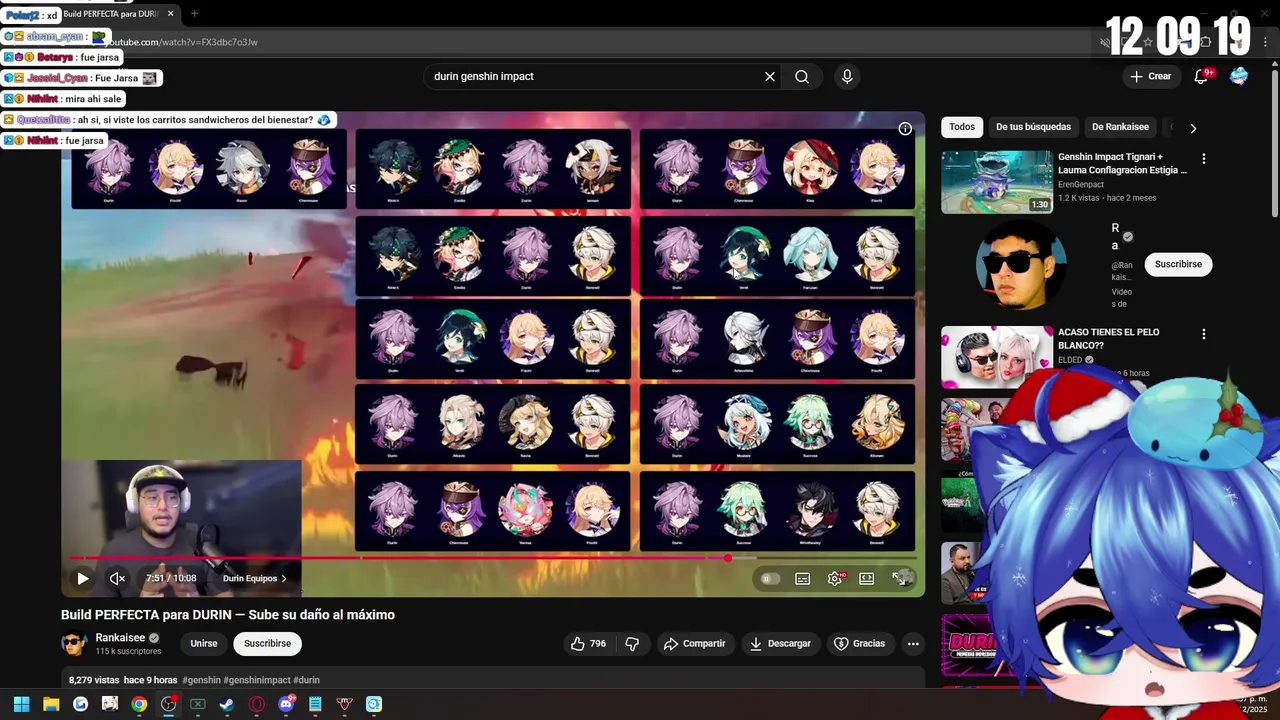The image size is (1280, 720).
Task: Open the sunglasses channel avatar in the sidebar
Action: pyautogui.click(x=1021, y=265)
